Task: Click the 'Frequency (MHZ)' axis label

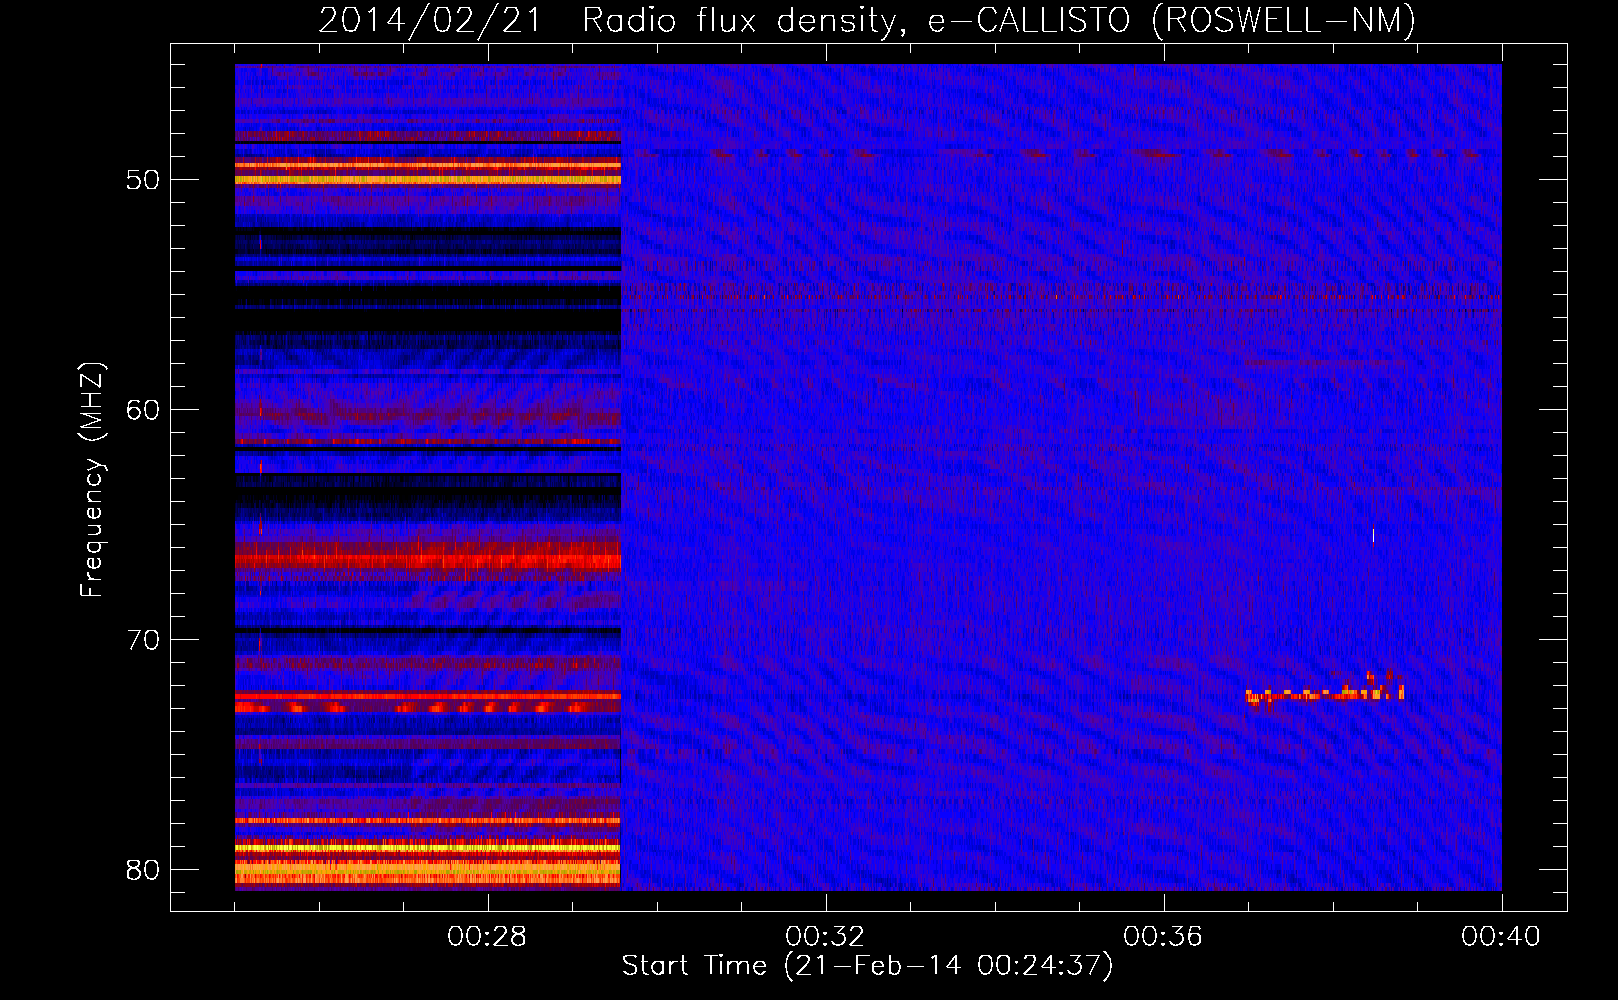Action: coord(92,480)
